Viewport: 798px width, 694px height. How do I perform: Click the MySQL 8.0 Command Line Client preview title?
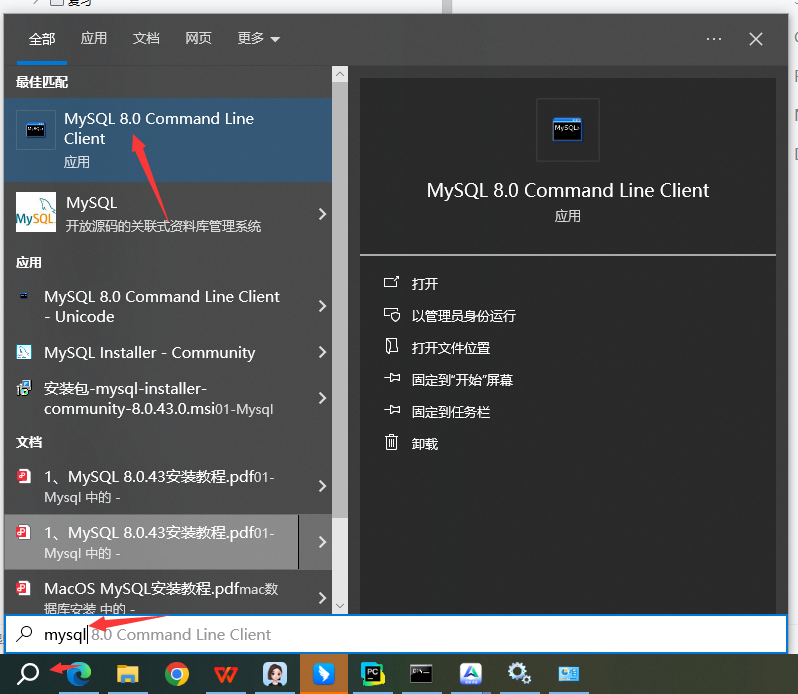click(567, 190)
